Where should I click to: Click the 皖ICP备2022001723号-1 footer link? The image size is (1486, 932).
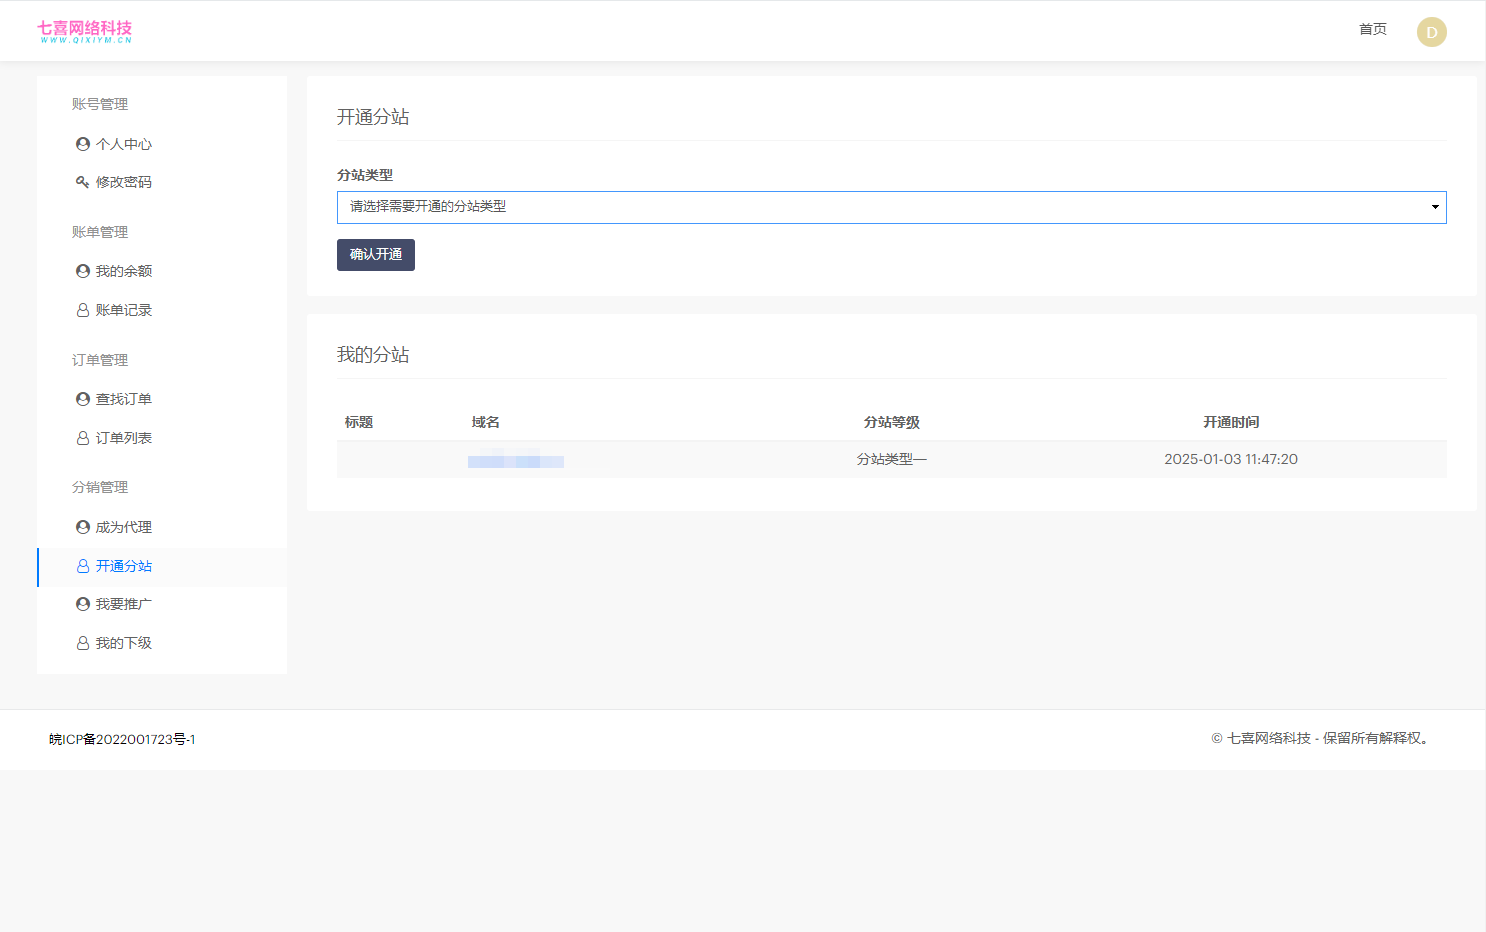(122, 739)
